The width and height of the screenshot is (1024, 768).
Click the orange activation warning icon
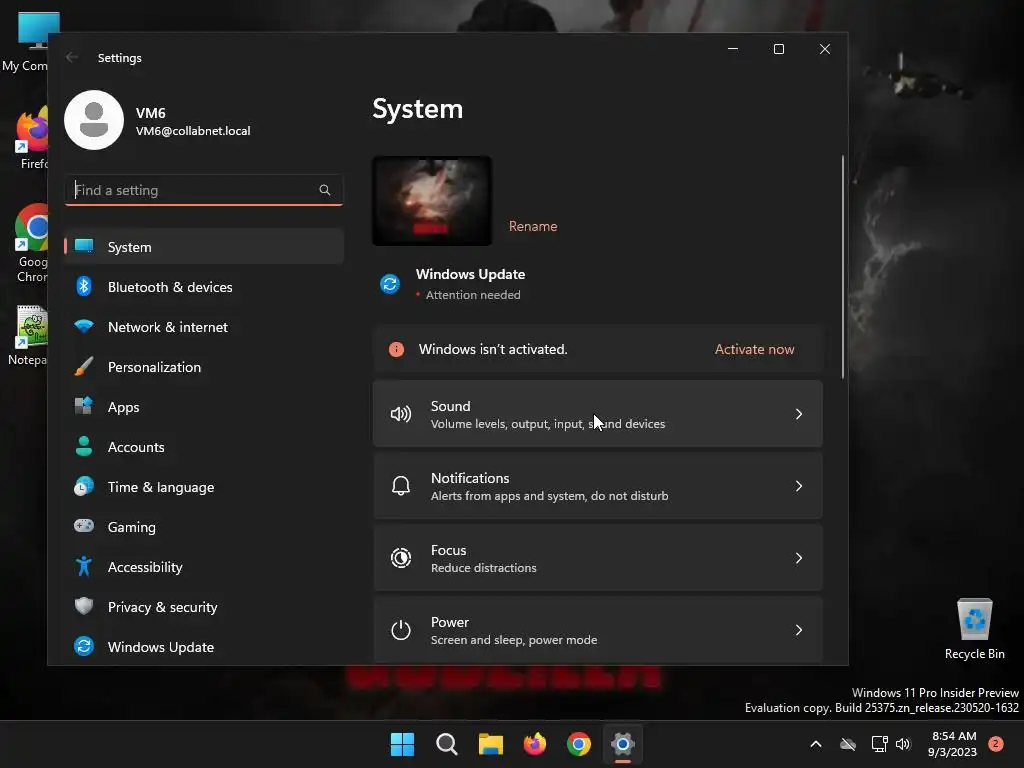(396, 349)
